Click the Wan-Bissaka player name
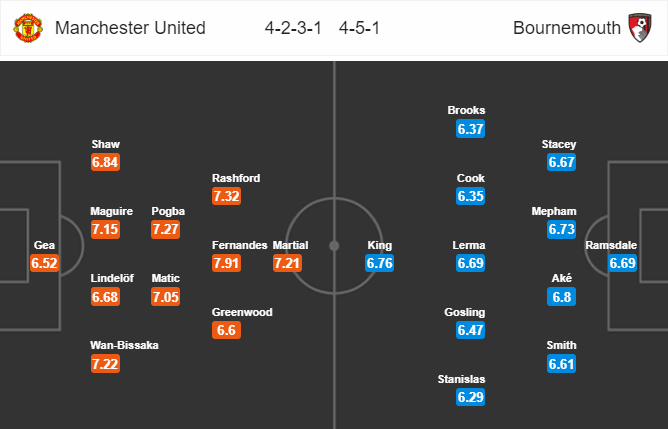The width and height of the screenshot is (668, 429). pos(124,345)
